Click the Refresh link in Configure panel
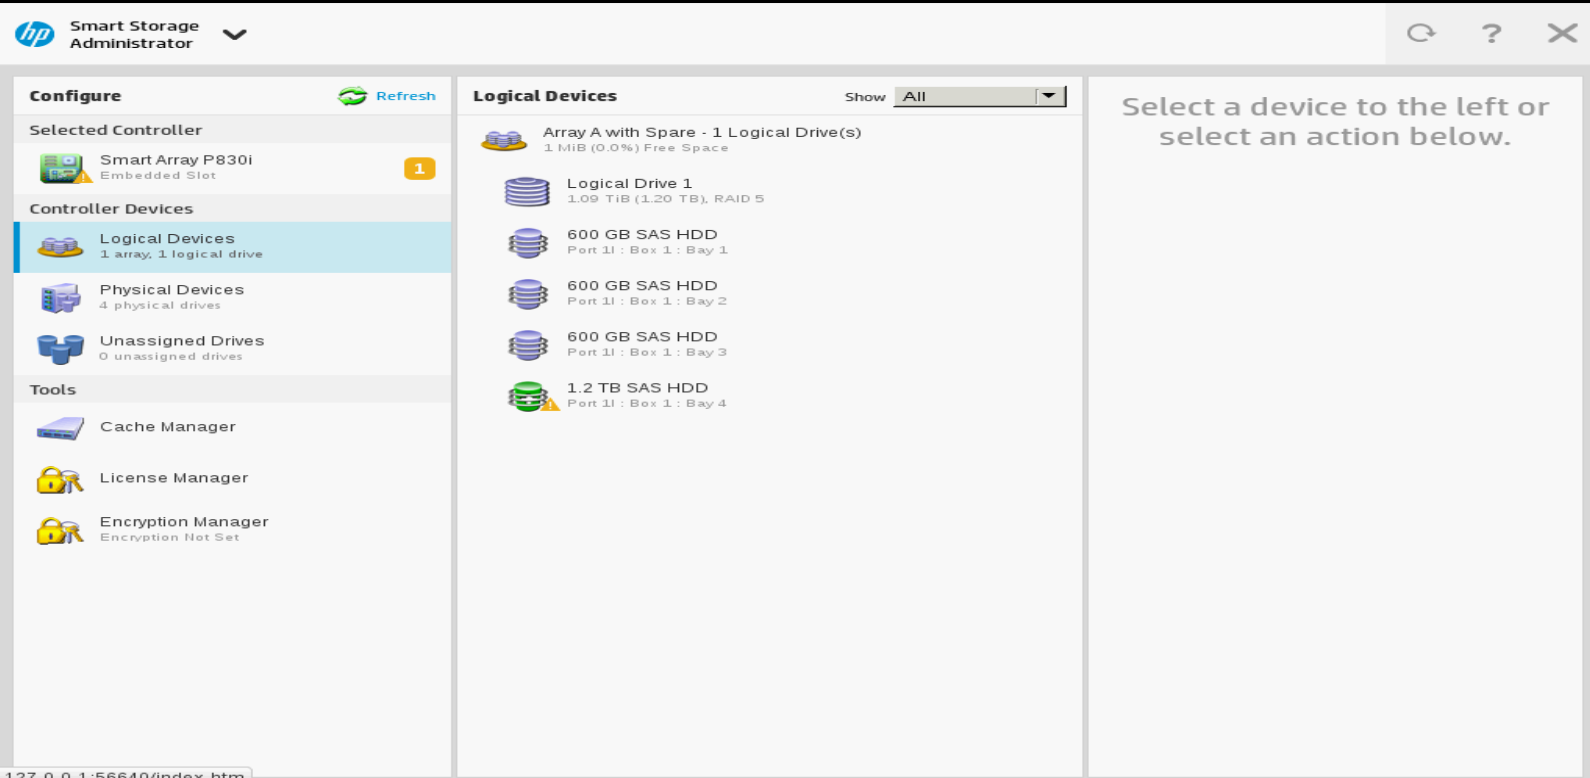 click(406, 96)
